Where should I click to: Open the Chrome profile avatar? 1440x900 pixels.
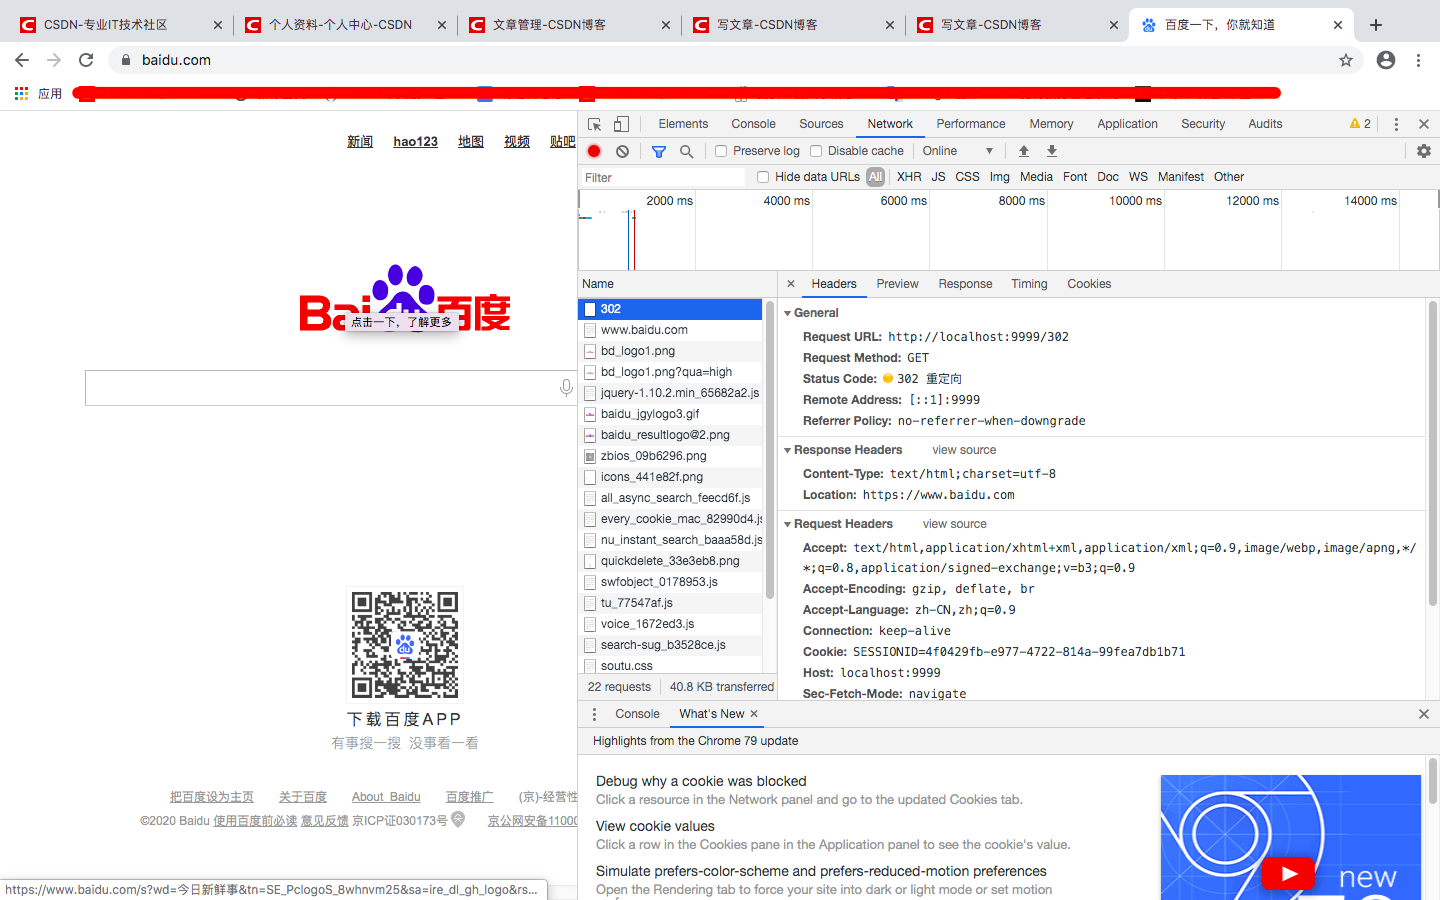coord(1386,60)
